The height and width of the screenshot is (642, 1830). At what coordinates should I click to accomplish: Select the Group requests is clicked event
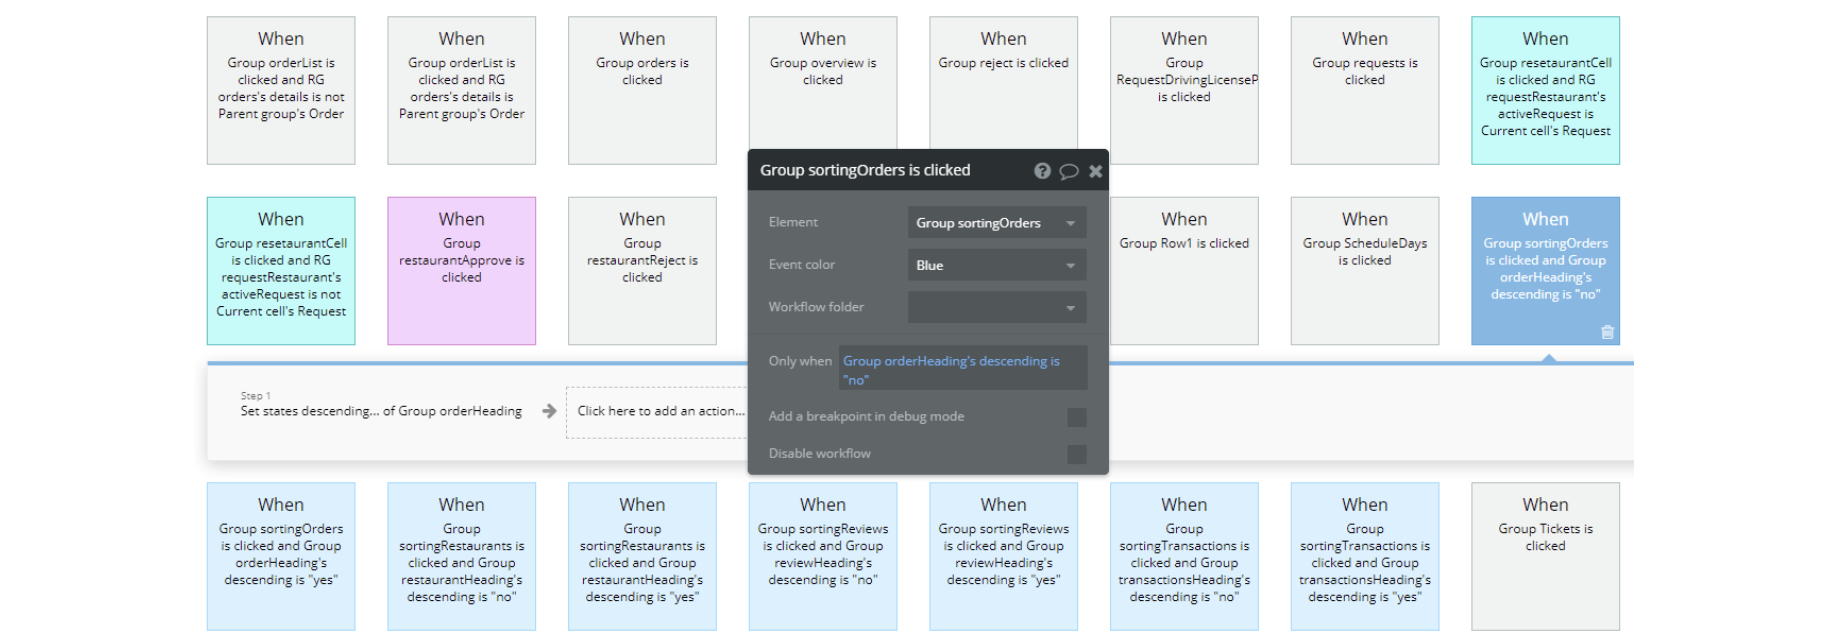click(1364, 90)
